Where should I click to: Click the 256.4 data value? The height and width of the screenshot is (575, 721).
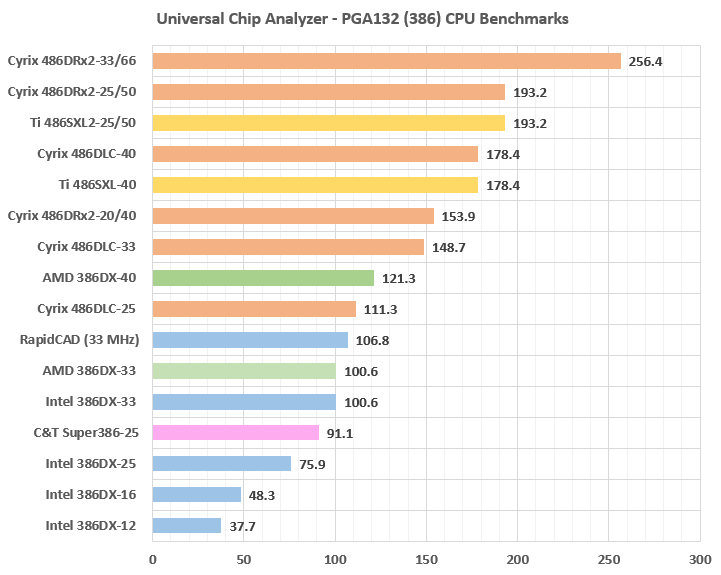646,62
